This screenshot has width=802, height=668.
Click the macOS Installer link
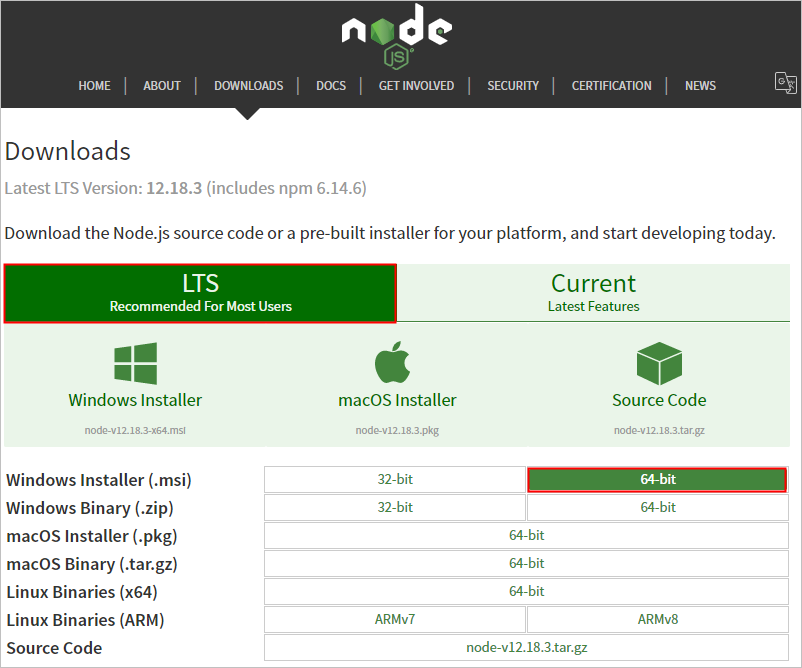(397, 400)
